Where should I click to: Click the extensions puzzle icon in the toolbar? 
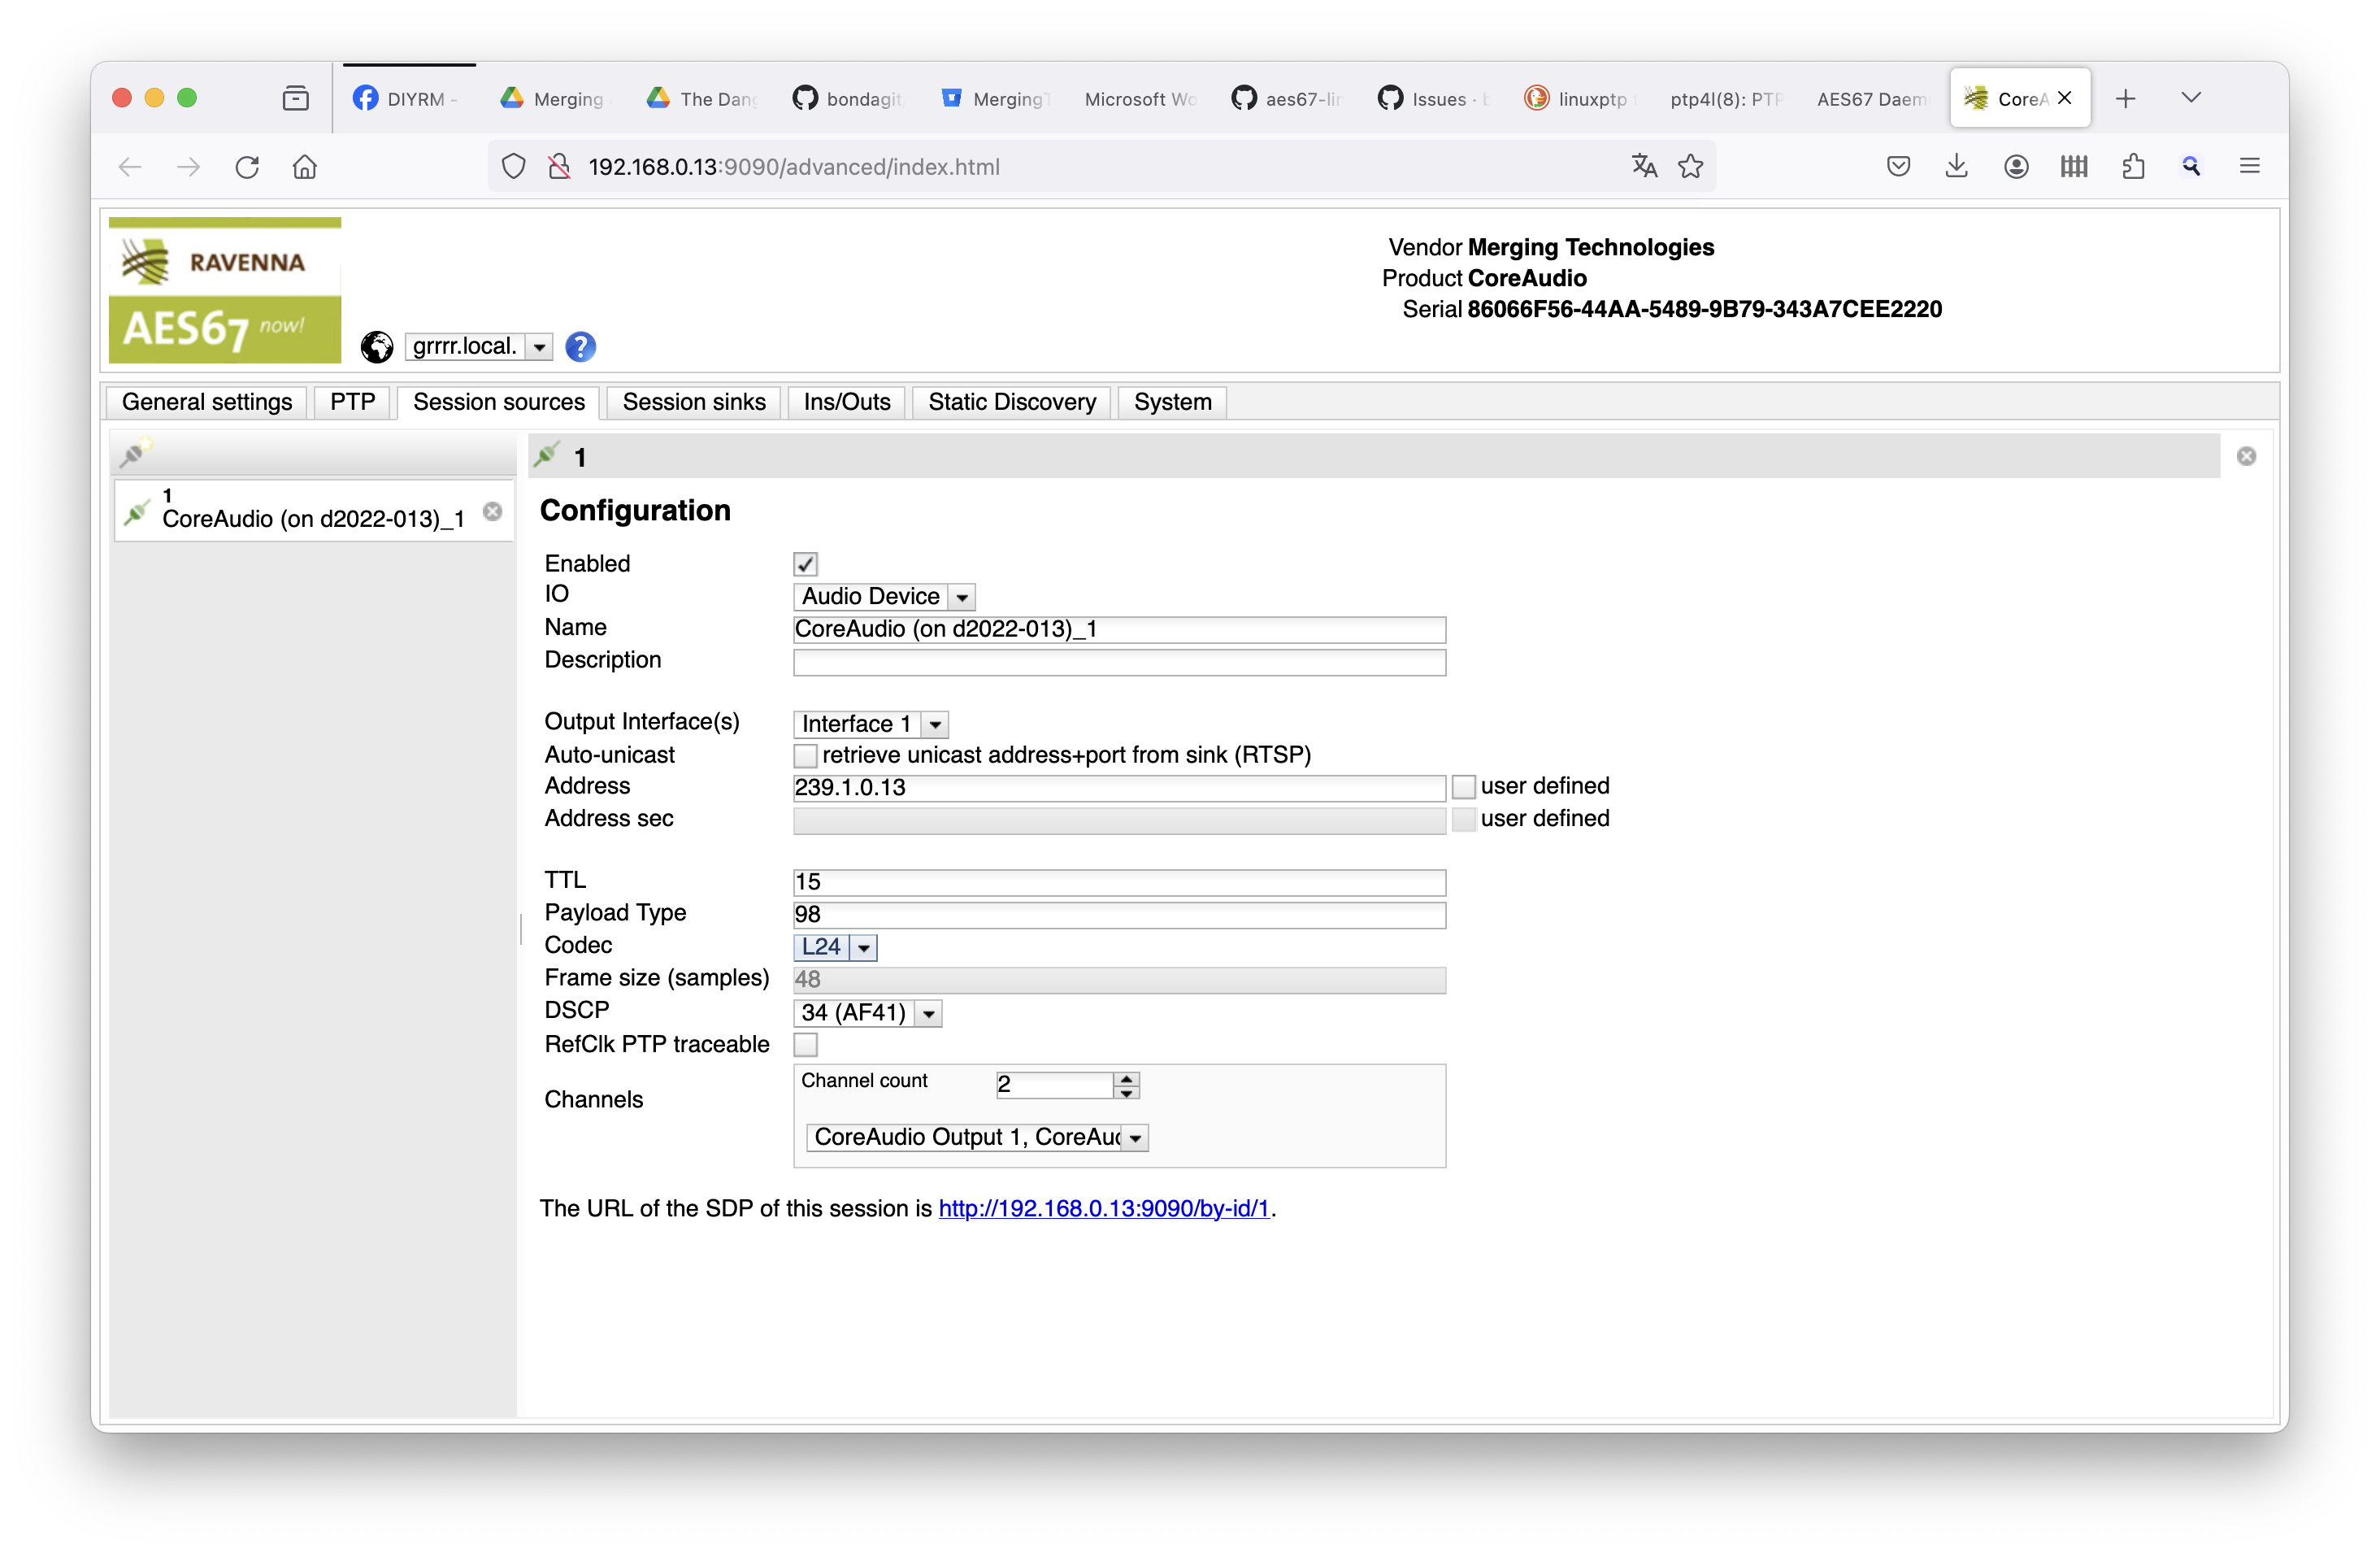2133,166
